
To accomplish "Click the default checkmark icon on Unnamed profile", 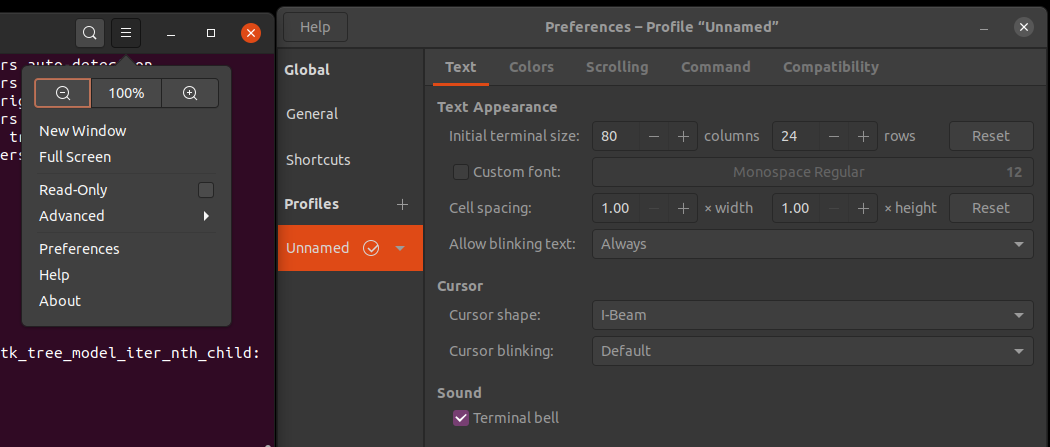I will [371, 248].
